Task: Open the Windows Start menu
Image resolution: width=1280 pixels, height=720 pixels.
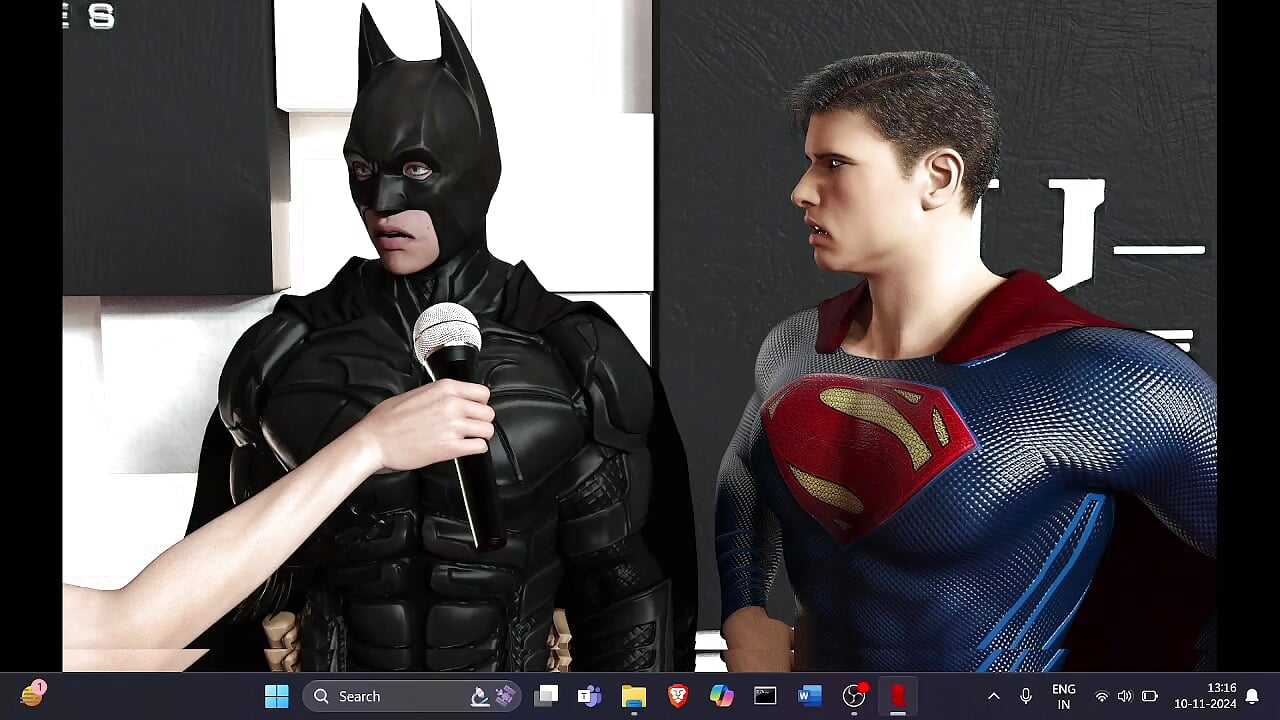Action: pos(277,696)
